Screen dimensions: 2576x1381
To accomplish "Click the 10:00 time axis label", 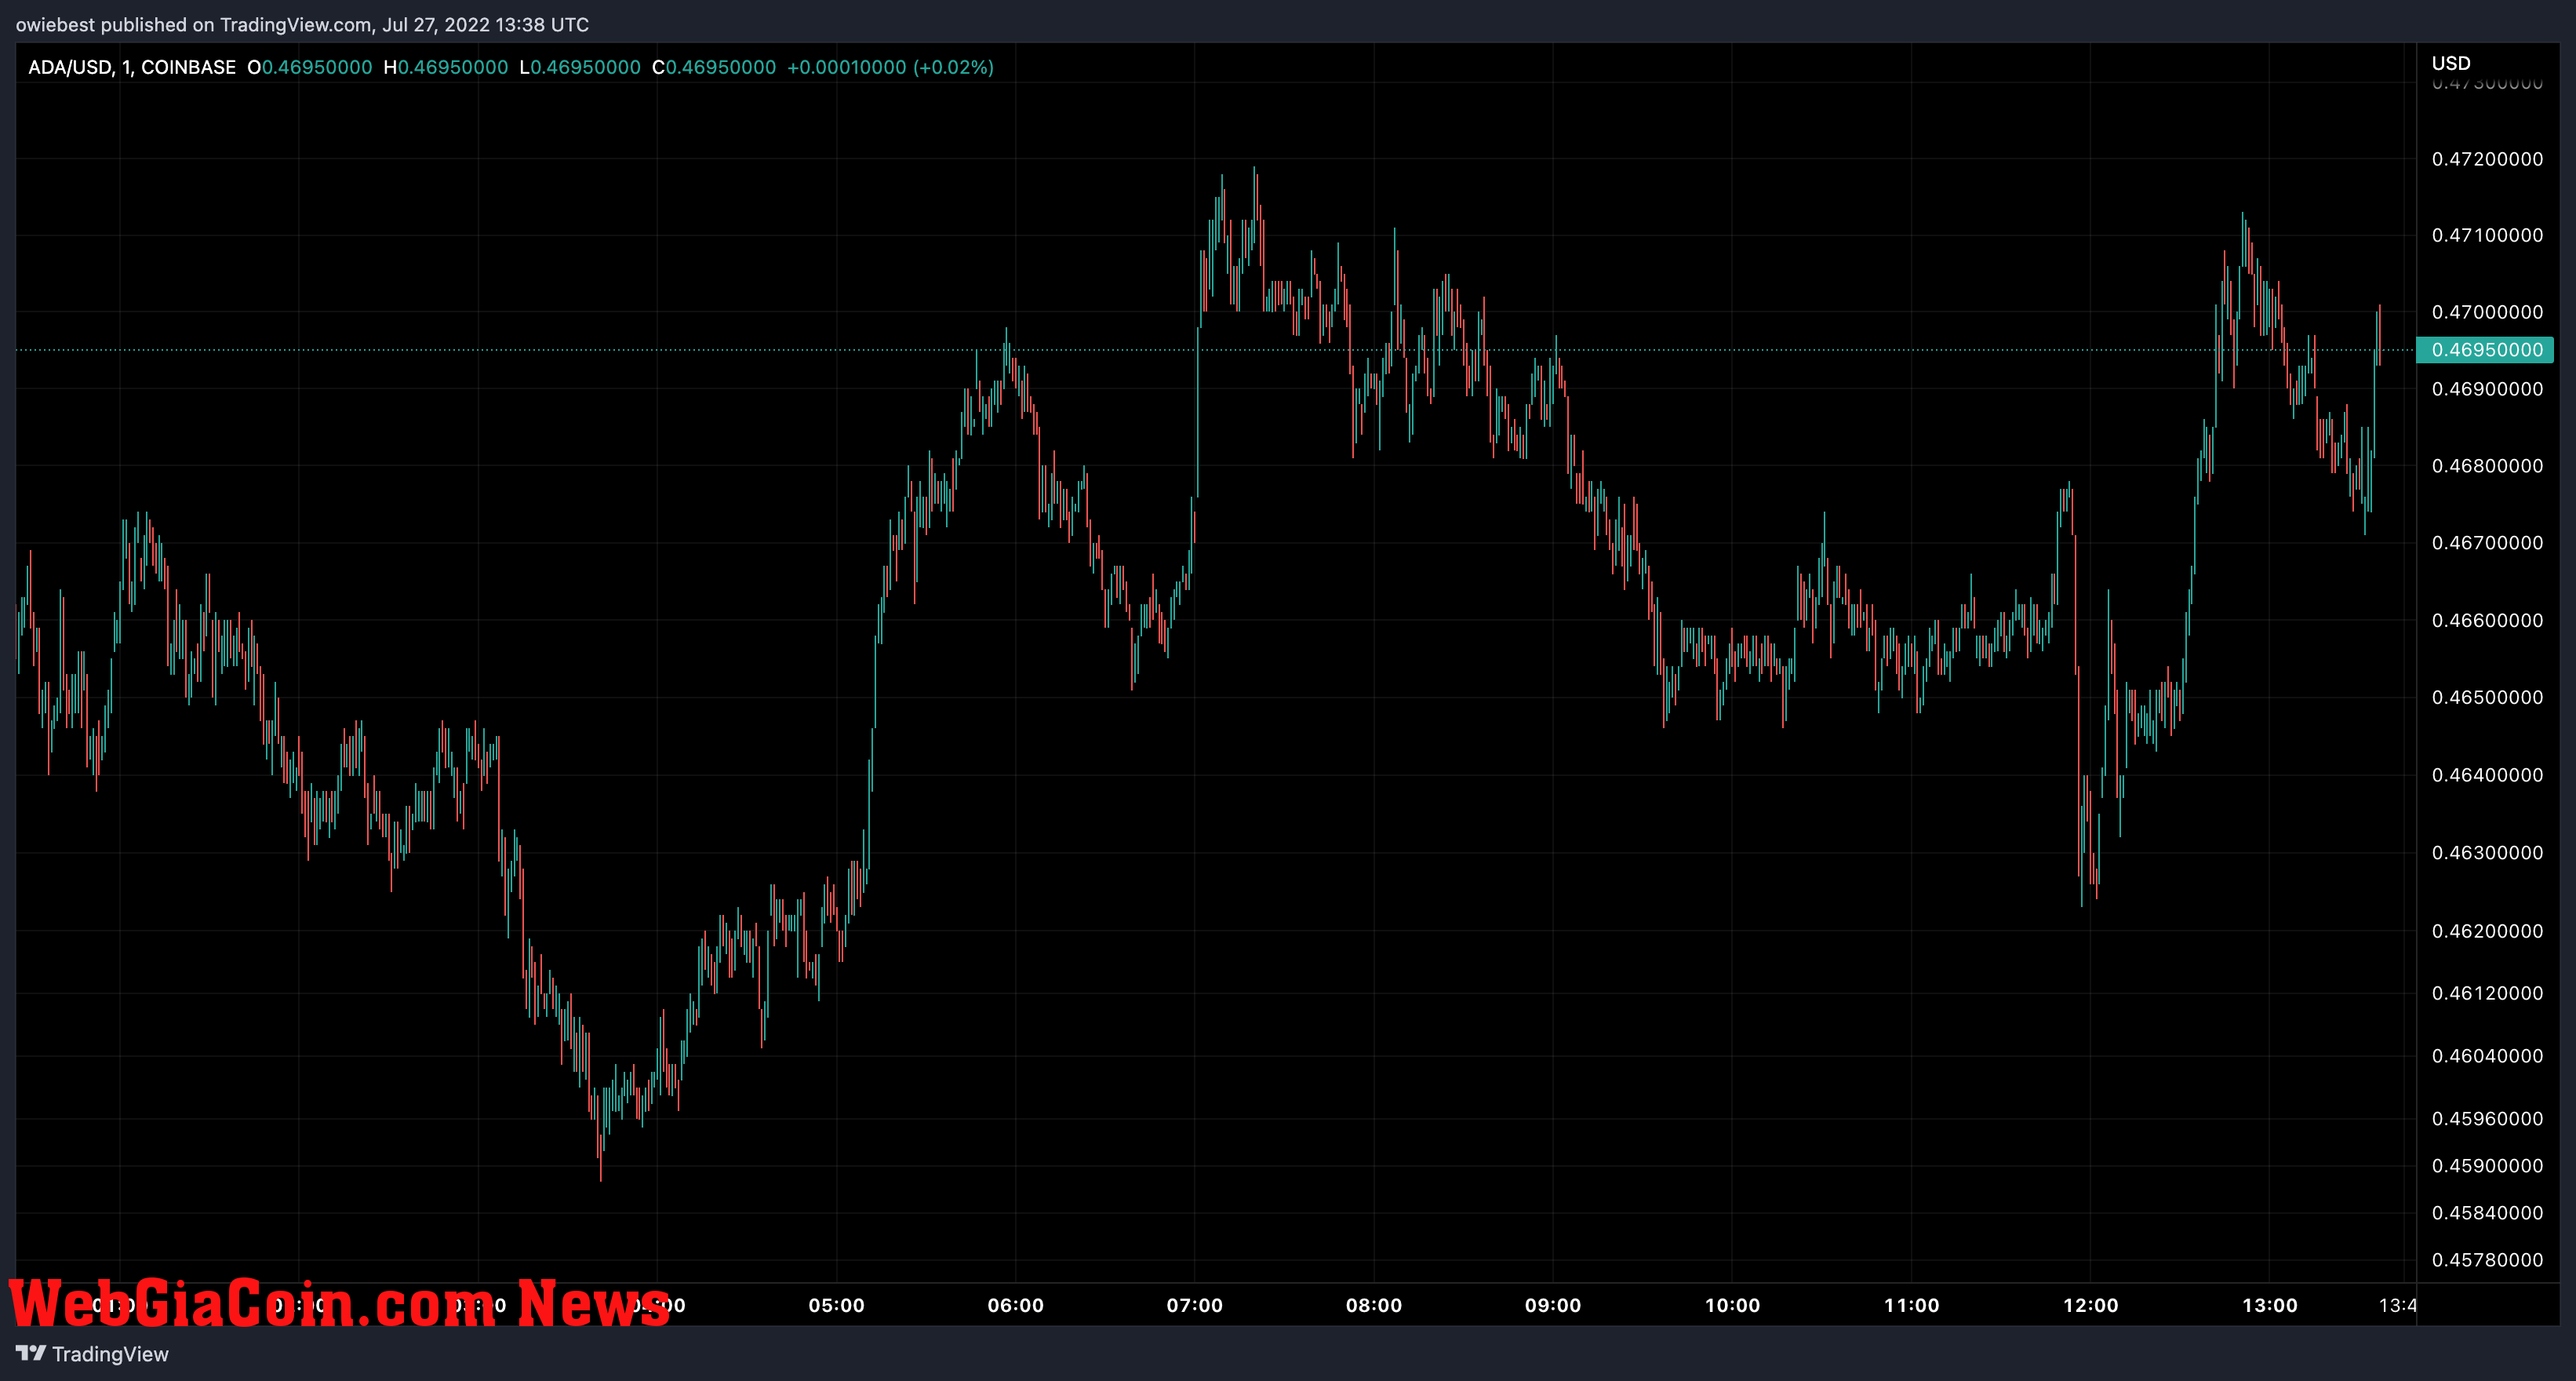I will tap(1732, 1305).
